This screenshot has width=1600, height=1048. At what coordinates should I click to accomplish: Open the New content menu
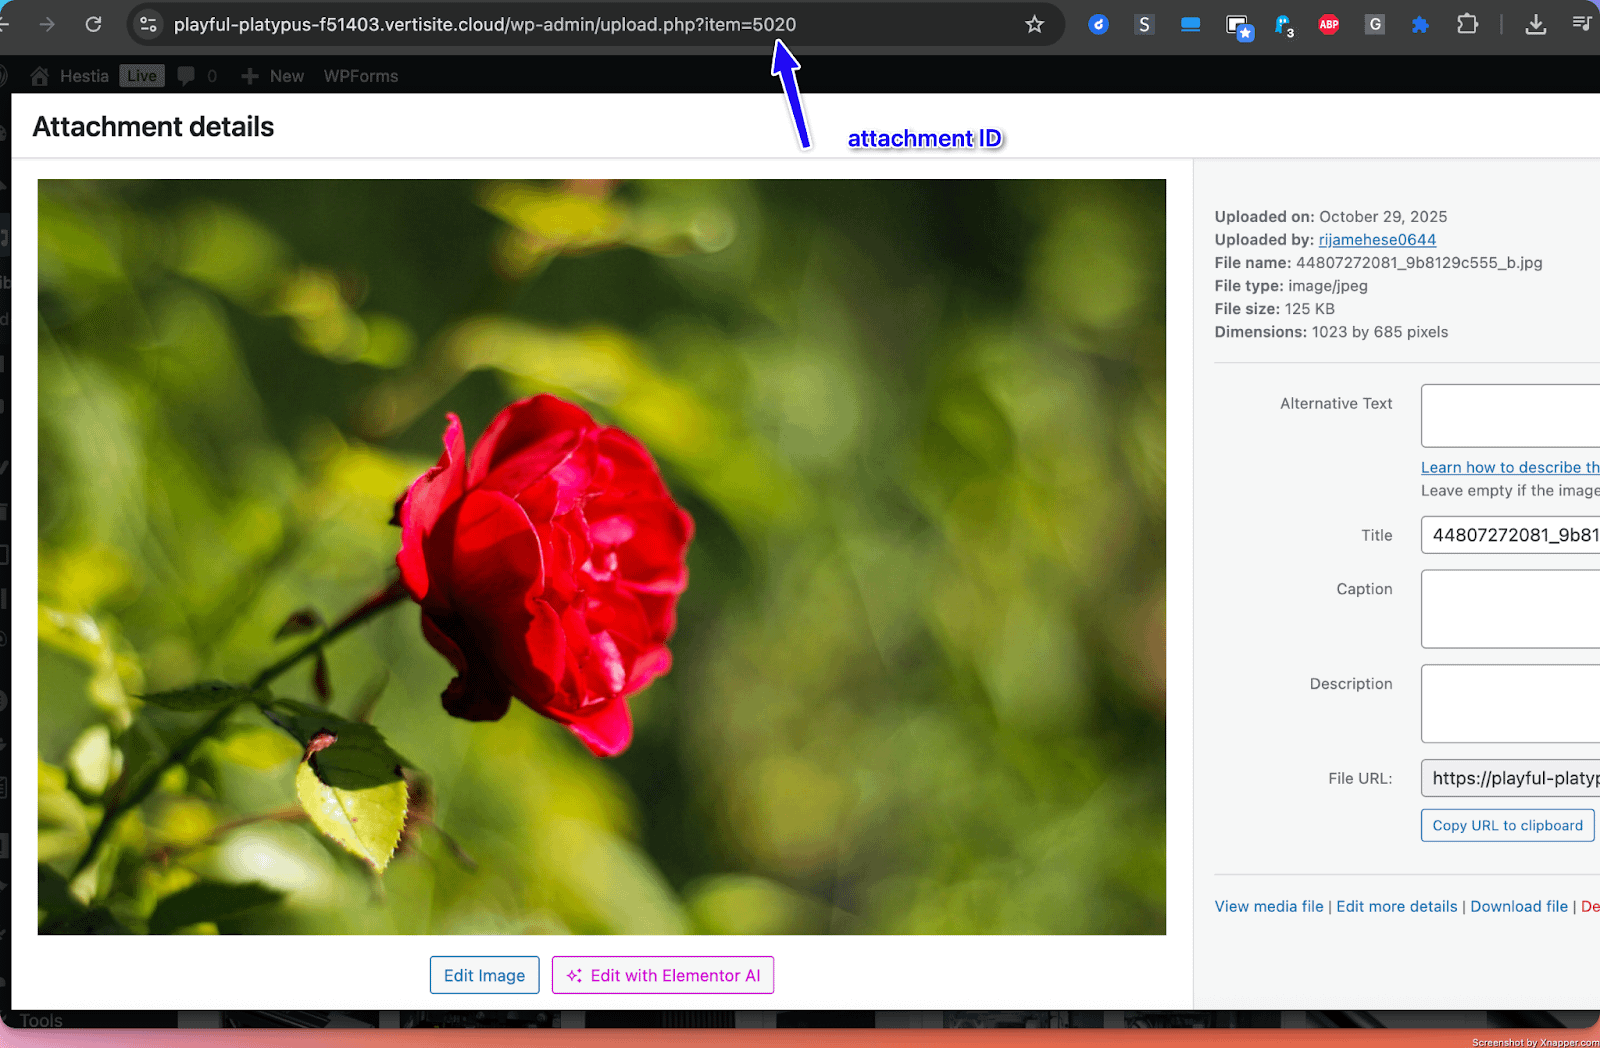point(273,76)
